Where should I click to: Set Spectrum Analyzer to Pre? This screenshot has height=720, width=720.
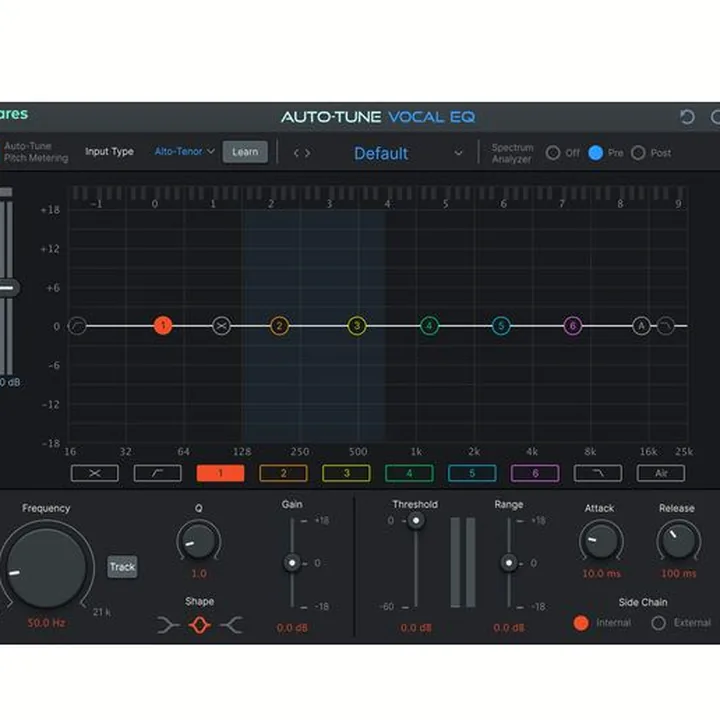[596, 153]
